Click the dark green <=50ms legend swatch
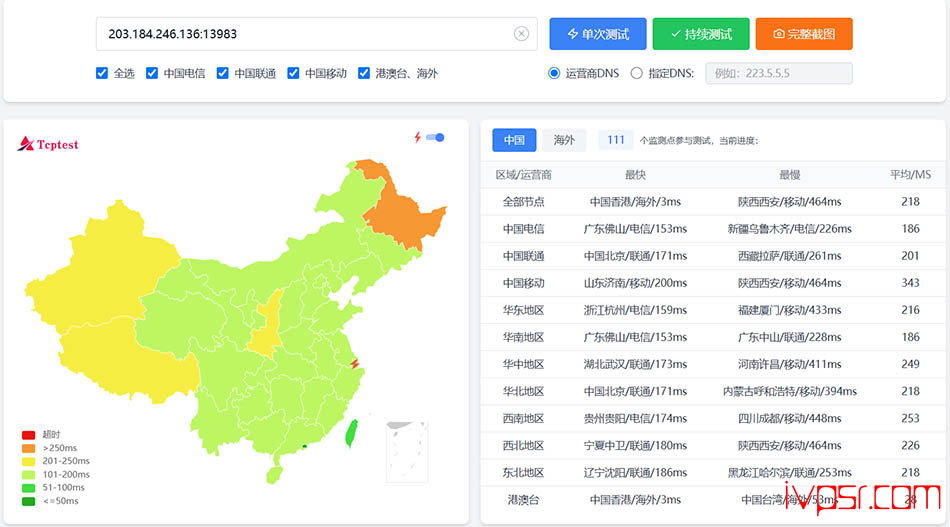The height and width of the screenshot is (527, 950). [28, 502]
